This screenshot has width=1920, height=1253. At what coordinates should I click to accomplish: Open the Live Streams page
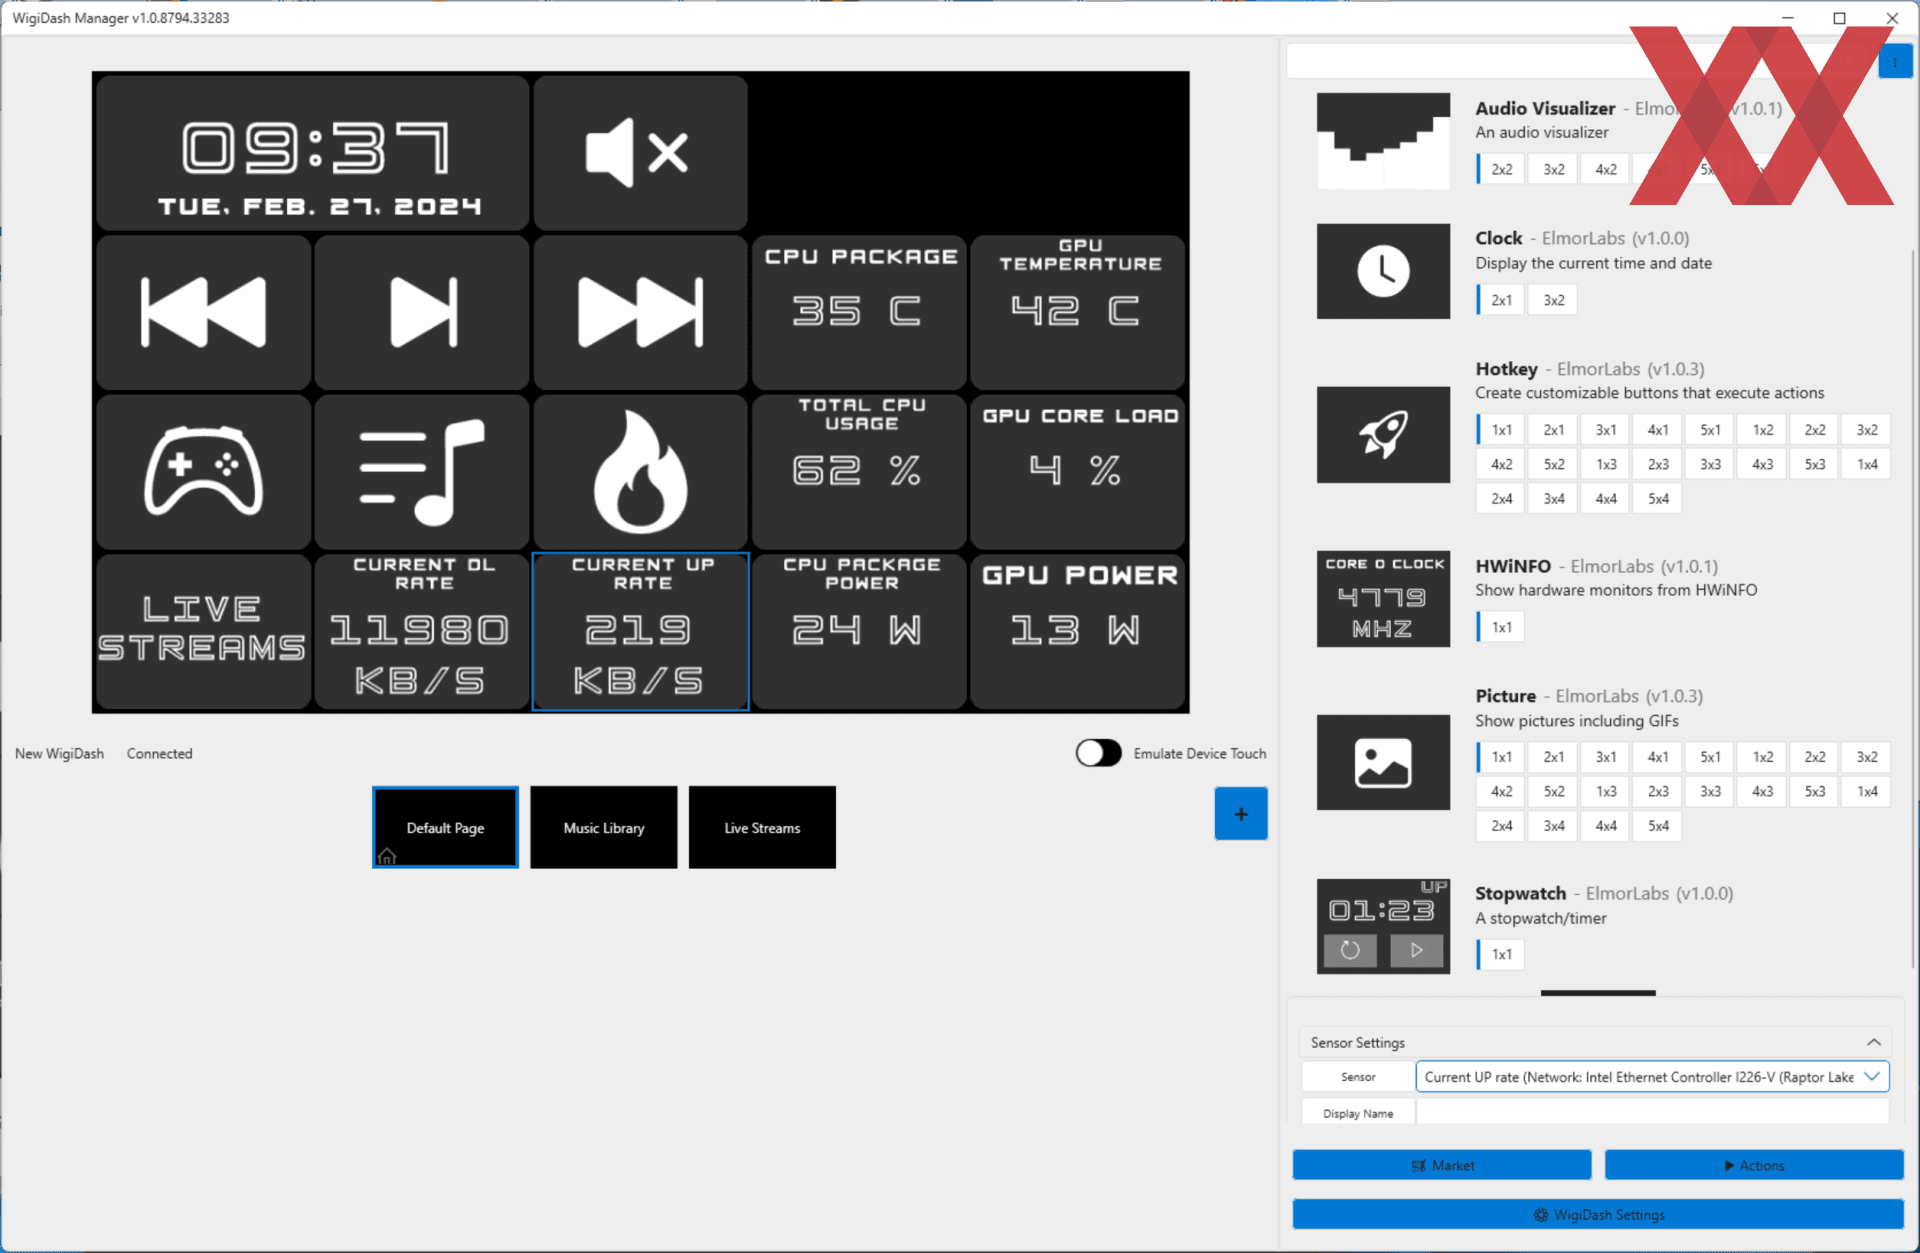tap(762, 827)
